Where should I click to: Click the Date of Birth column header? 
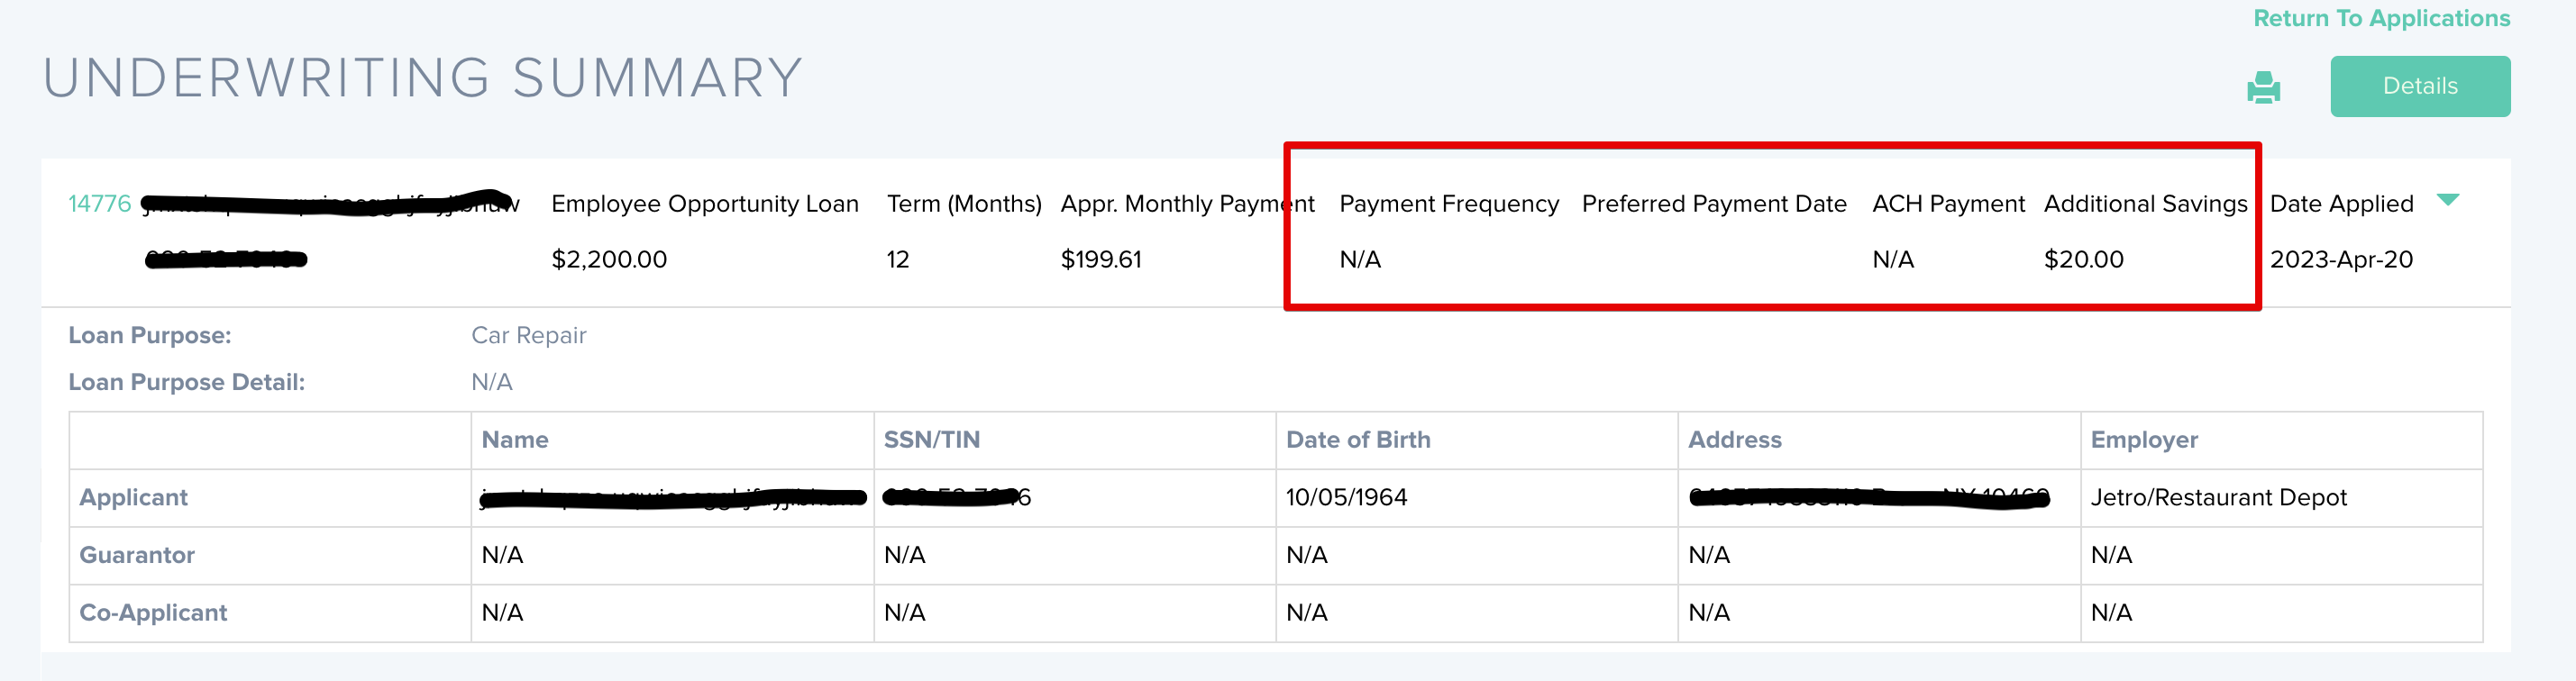[1357, 440]
